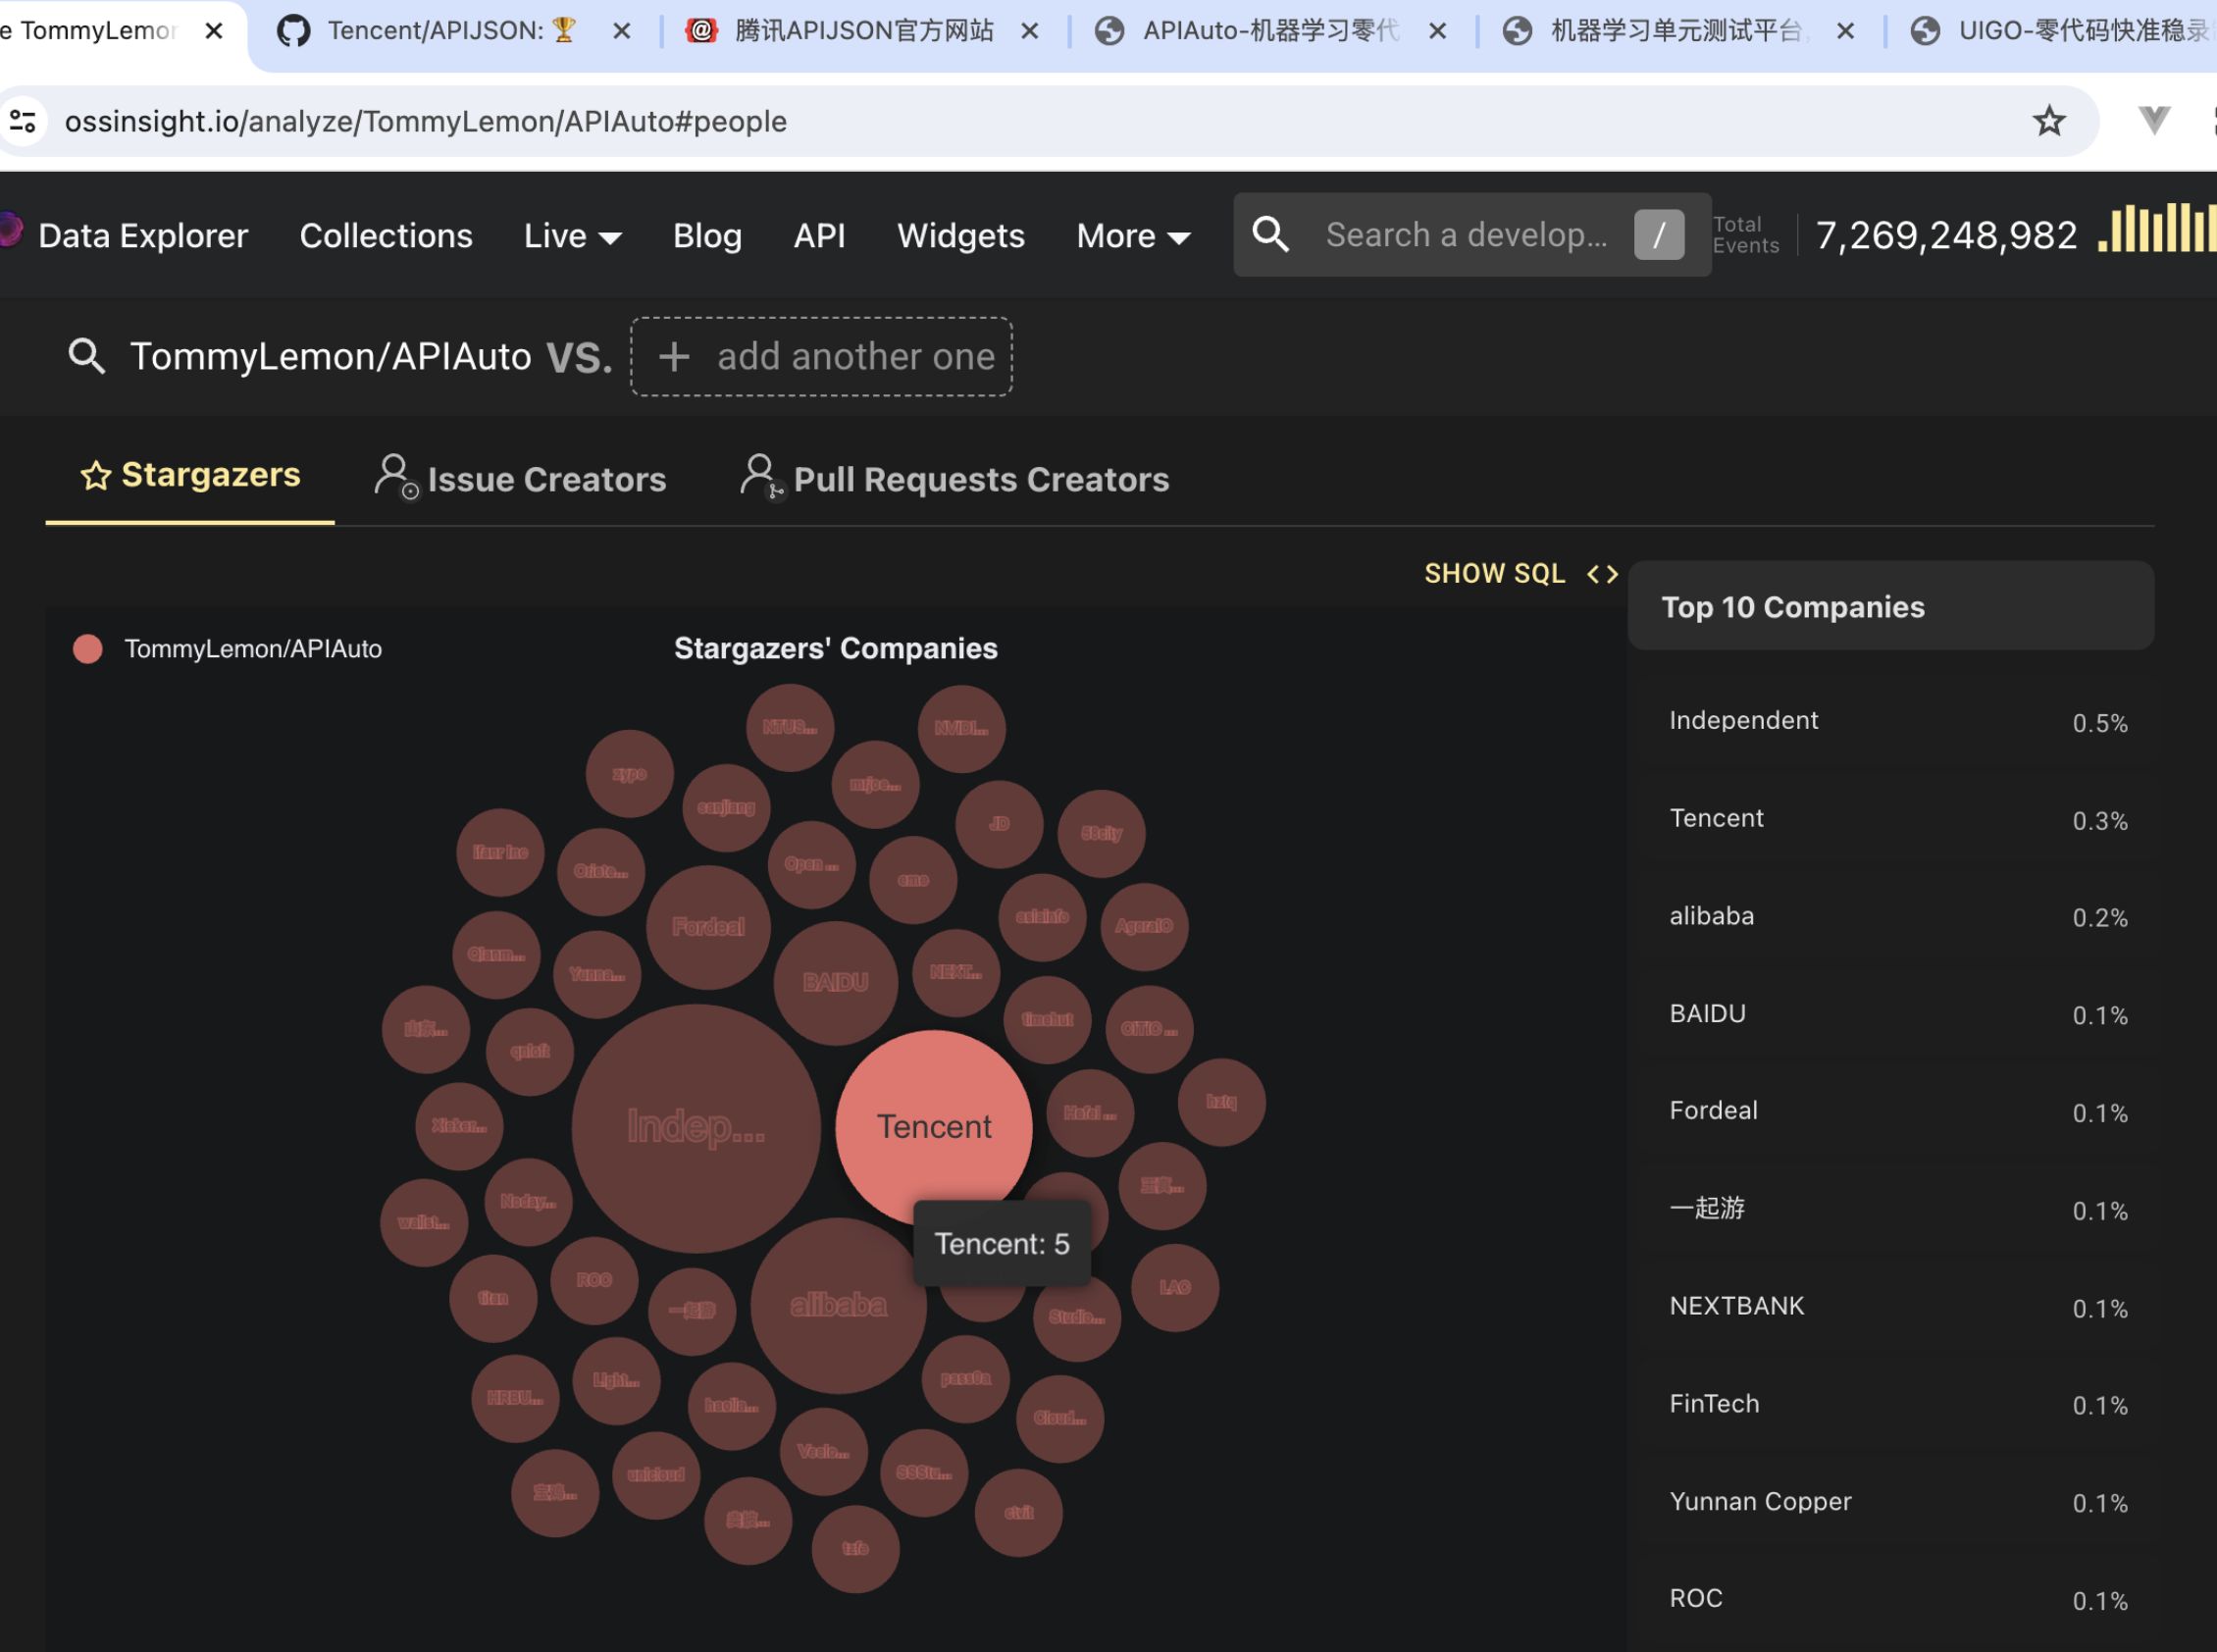The height and width of the screenshot is (1652, 2217).
Task: Open the Widgets nav link
Action: (x=960, y=236)
